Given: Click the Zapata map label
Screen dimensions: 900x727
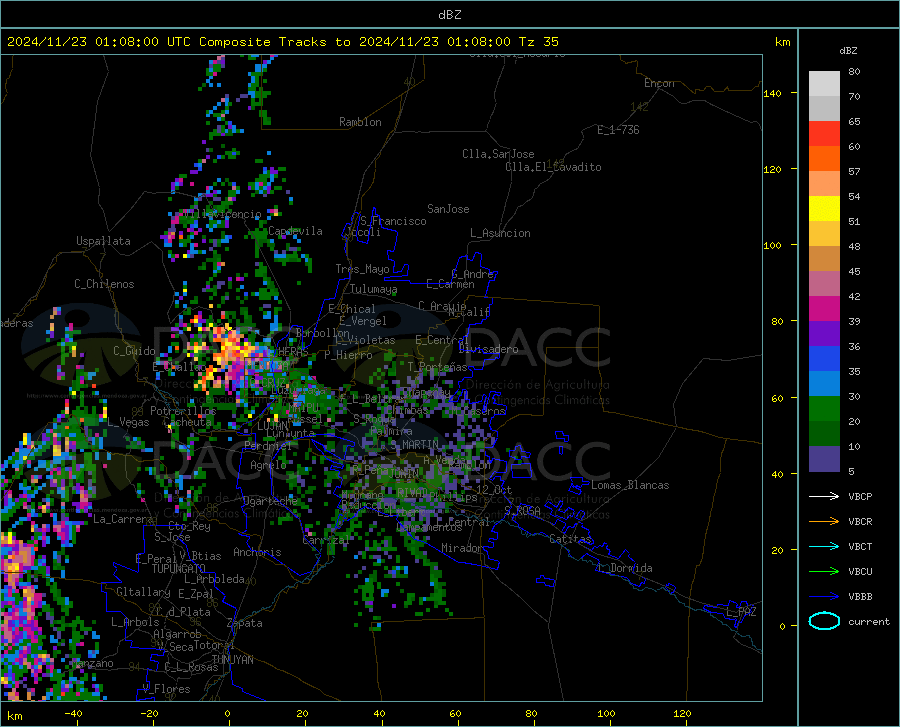Looking at the screenshot, I should 245,623.
